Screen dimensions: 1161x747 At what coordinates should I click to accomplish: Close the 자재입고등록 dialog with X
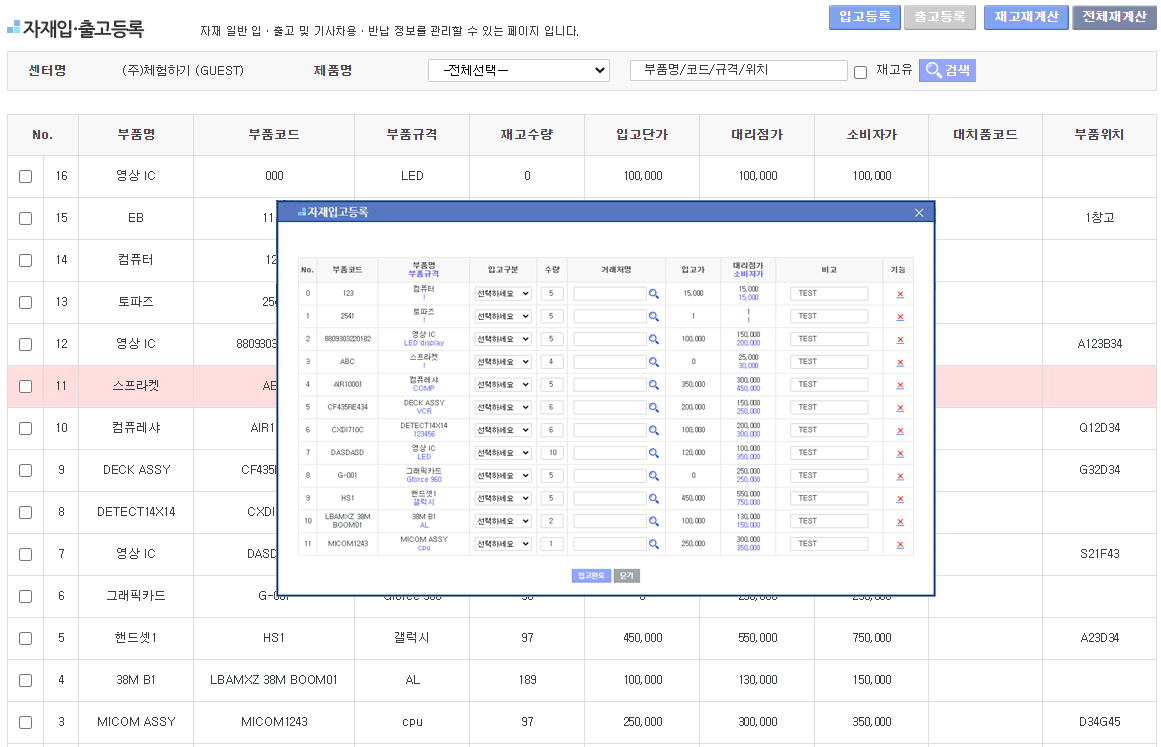point(919,212)
